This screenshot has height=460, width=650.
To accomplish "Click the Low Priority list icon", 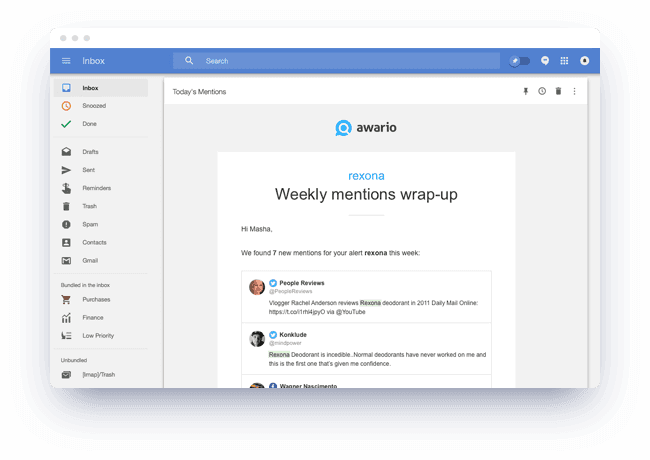I will pos(66,336).
